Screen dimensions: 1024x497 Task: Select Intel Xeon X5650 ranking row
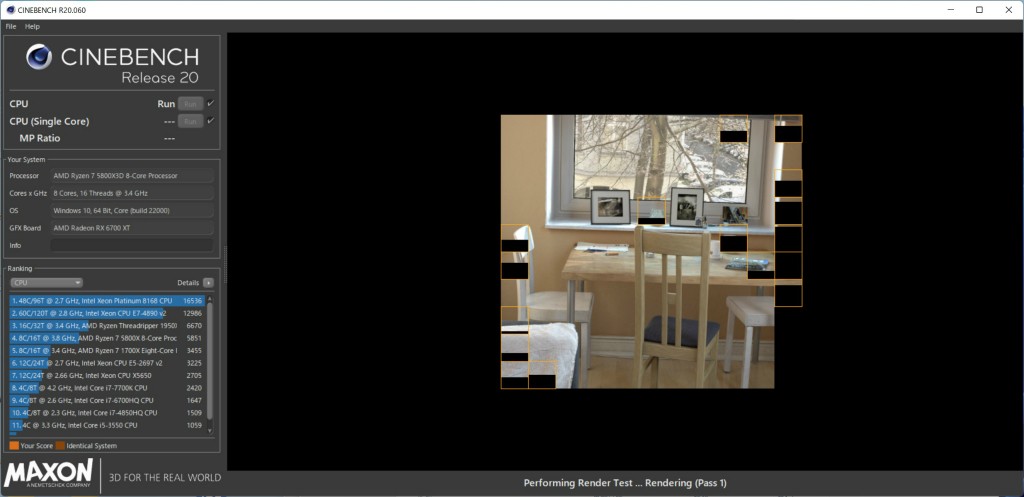pyautogui.click(x=106, y=376)
